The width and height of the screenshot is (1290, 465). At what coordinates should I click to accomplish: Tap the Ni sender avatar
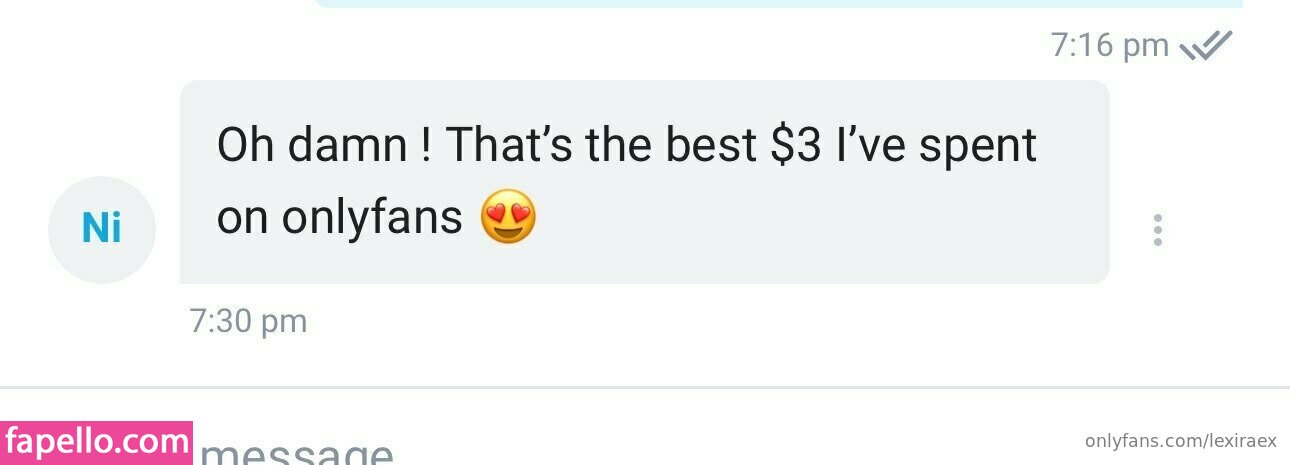[102, 230]
